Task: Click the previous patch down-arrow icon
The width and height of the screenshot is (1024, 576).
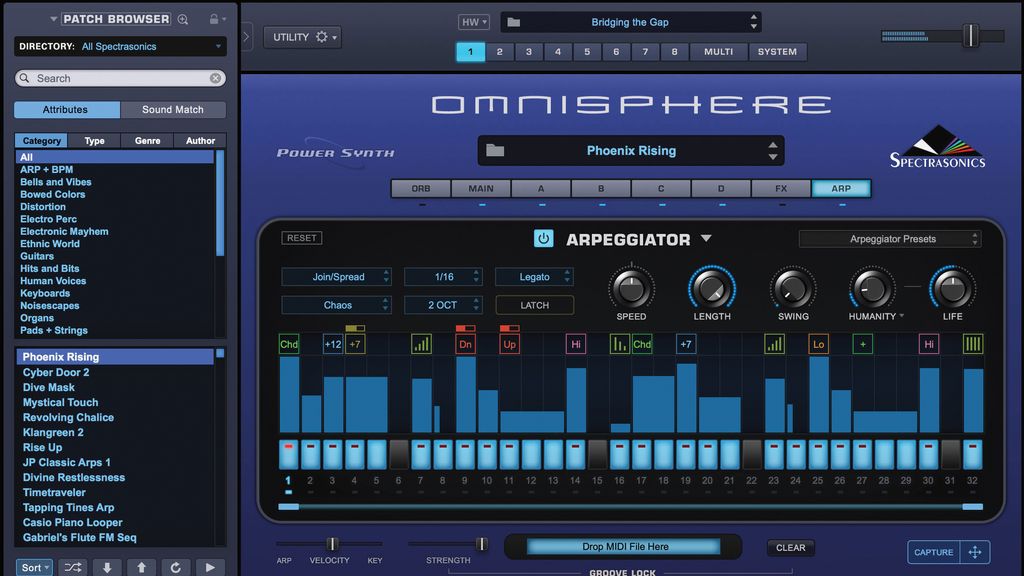Action: pos(106,567)
